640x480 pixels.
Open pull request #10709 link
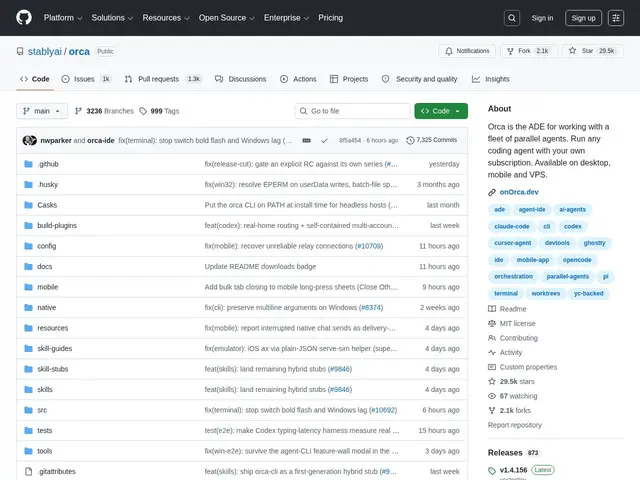[369, 246]
